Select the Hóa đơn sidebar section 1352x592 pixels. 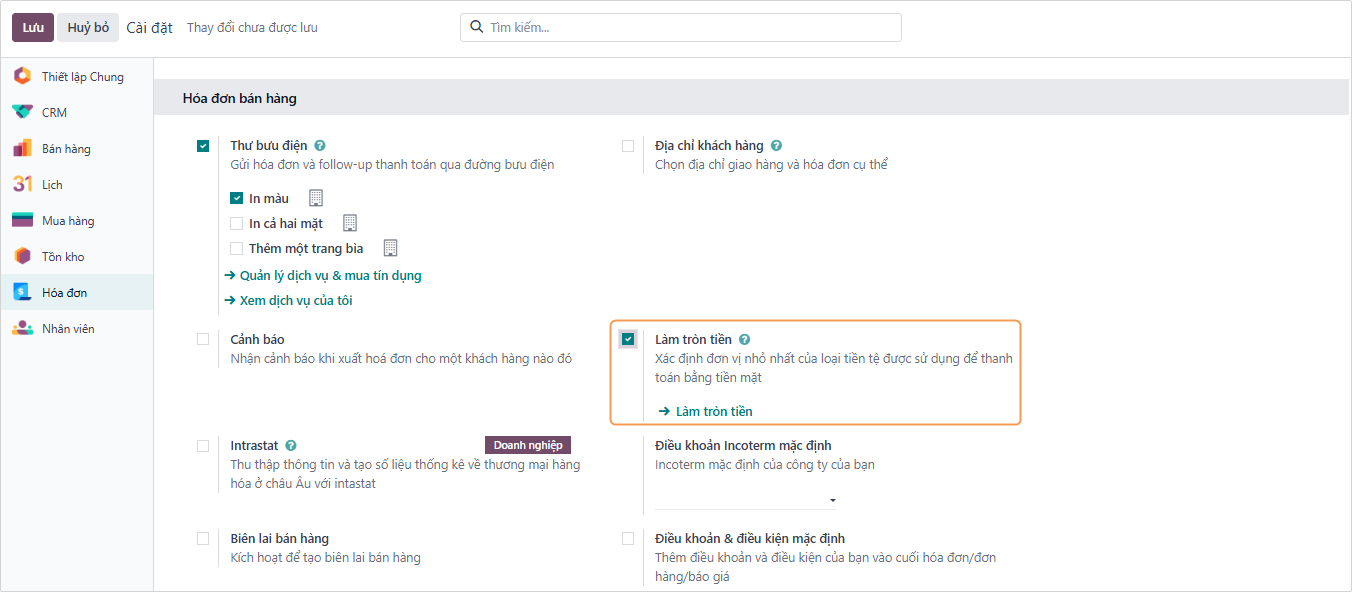[x=64, y=292]
